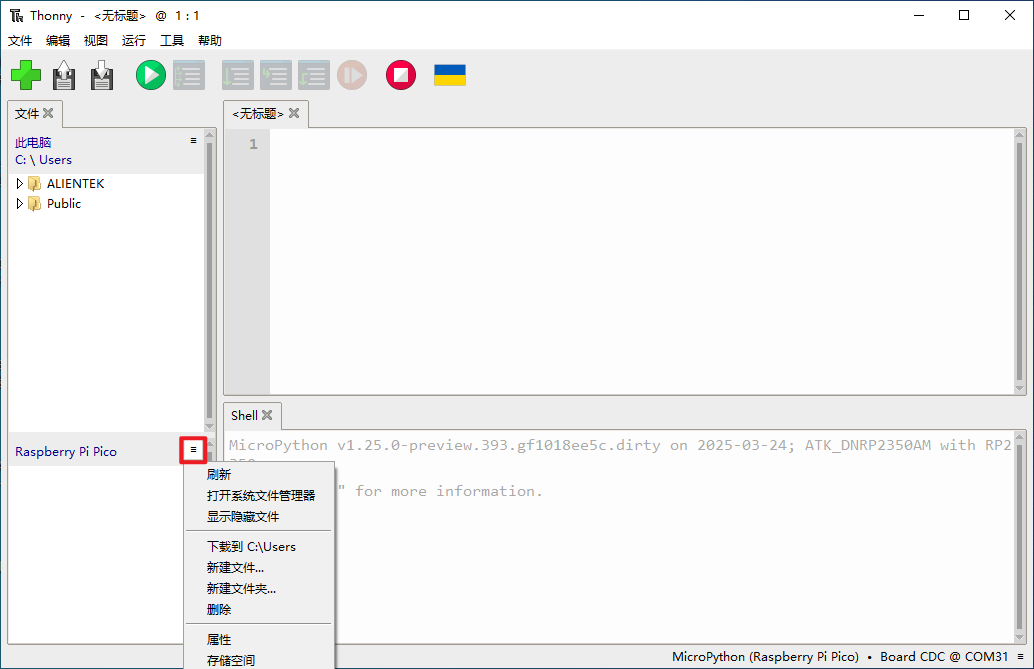Open the 工具 menu

click(172, 41)
